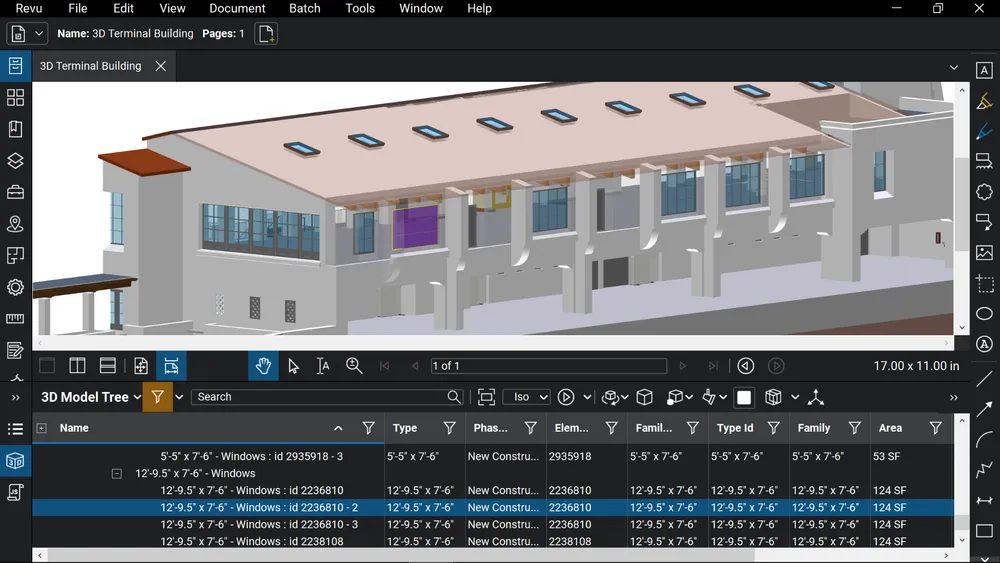Select the Pan hand tool
The image size is (1000, 563).
click(x=263, y=366)
